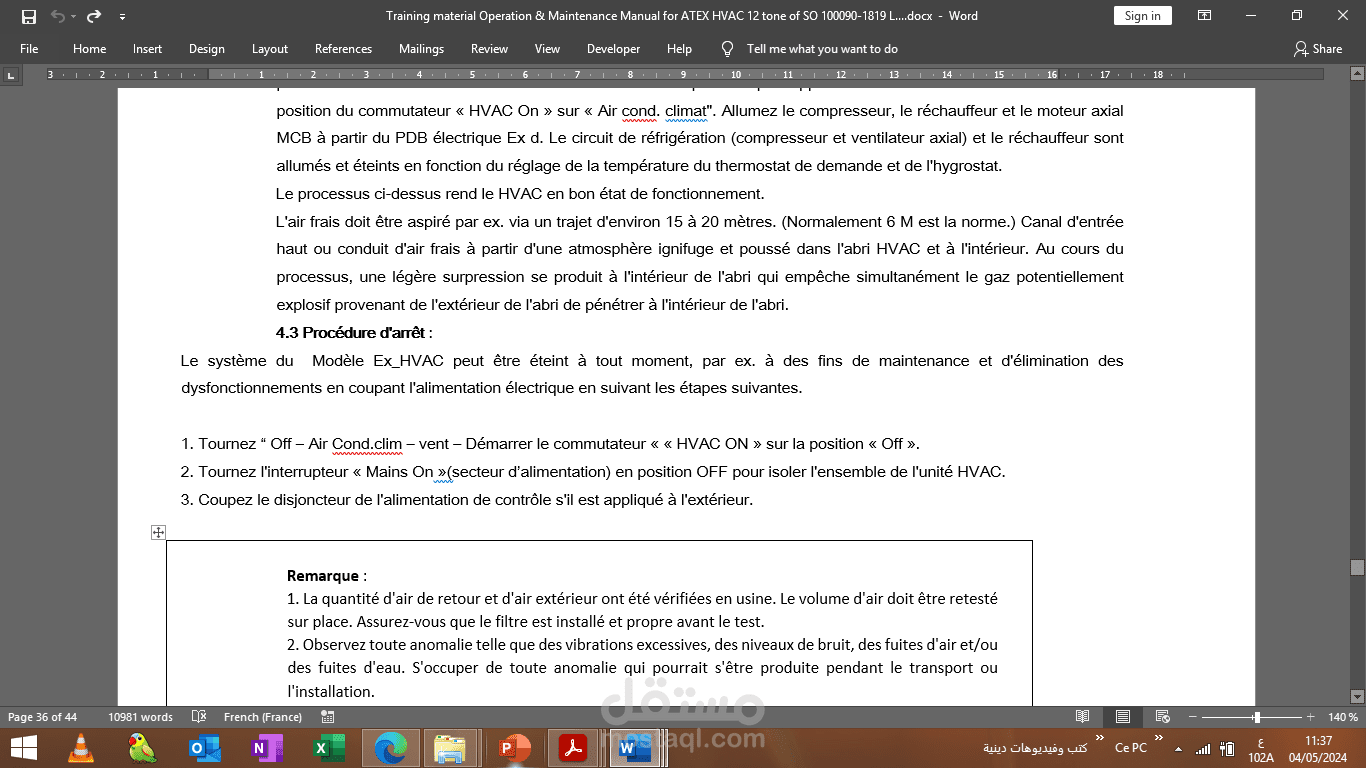Open Excel from the taskbar
The width and height of the screenshot is (1366, 768).
coord(328,748)
